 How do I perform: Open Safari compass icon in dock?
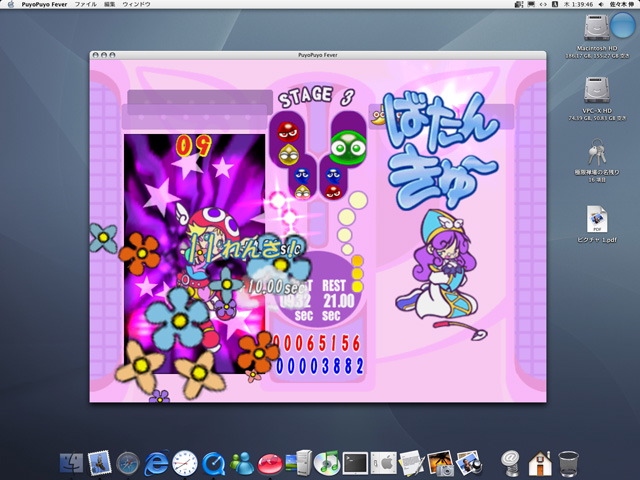click(128, 463)
